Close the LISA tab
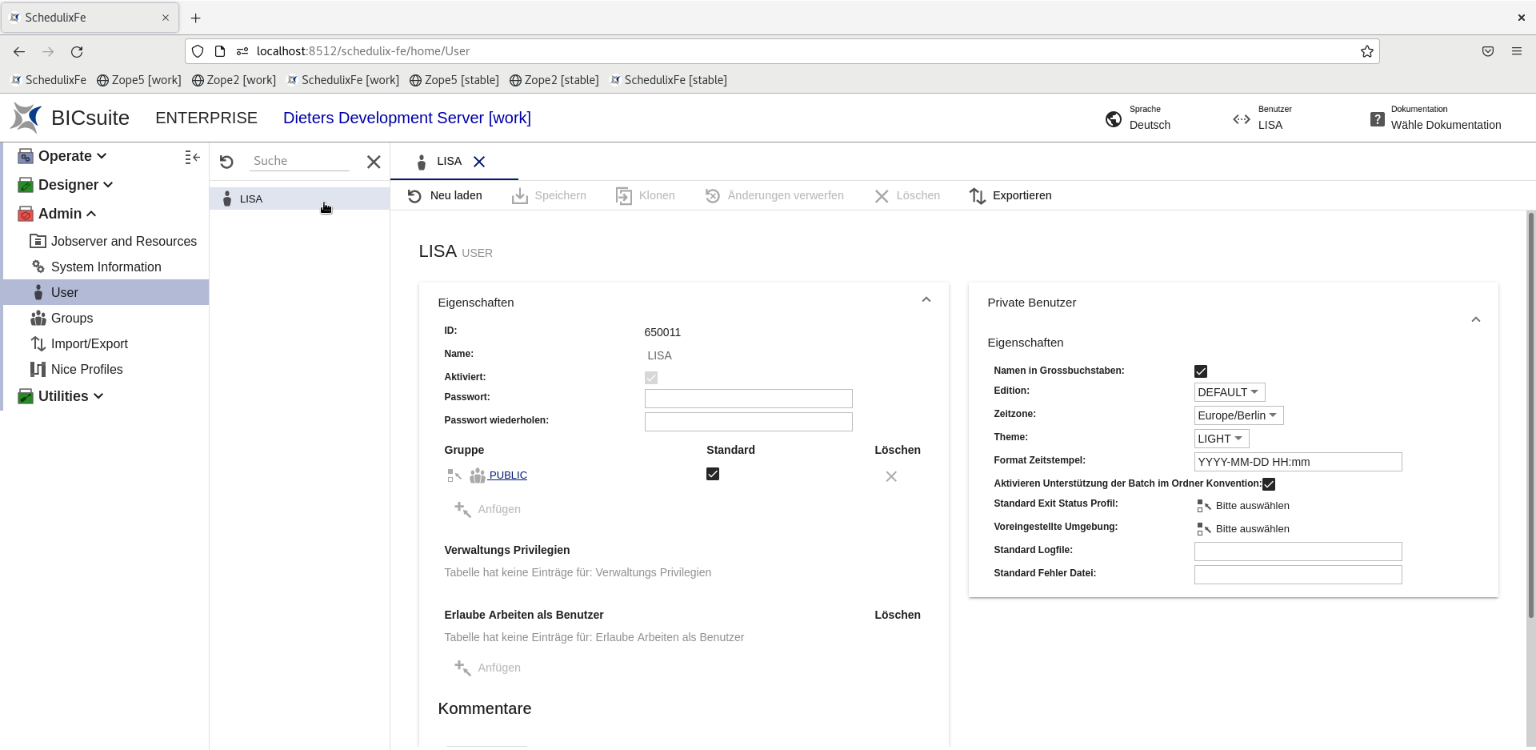The width and height of the screenshot is (1536, 750). 479,161
